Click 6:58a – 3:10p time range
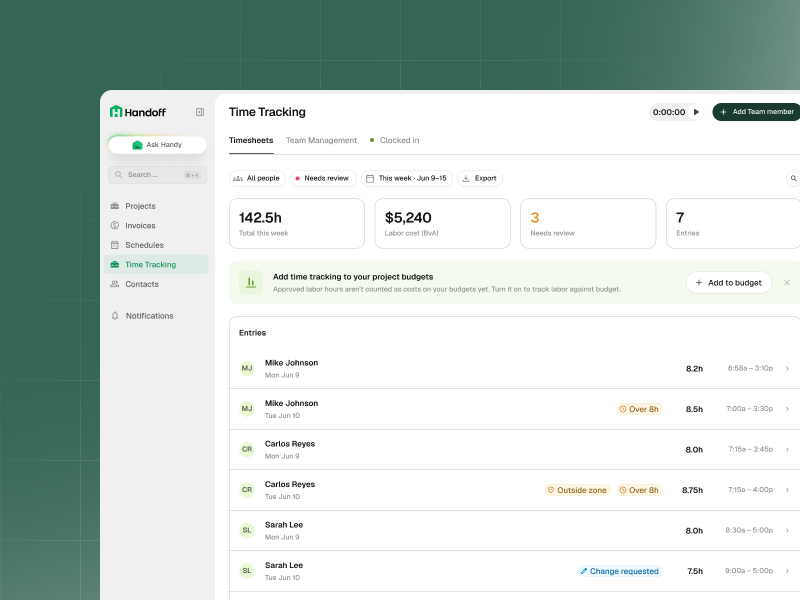Screen dimensions: 800x600 click(750, 368)
